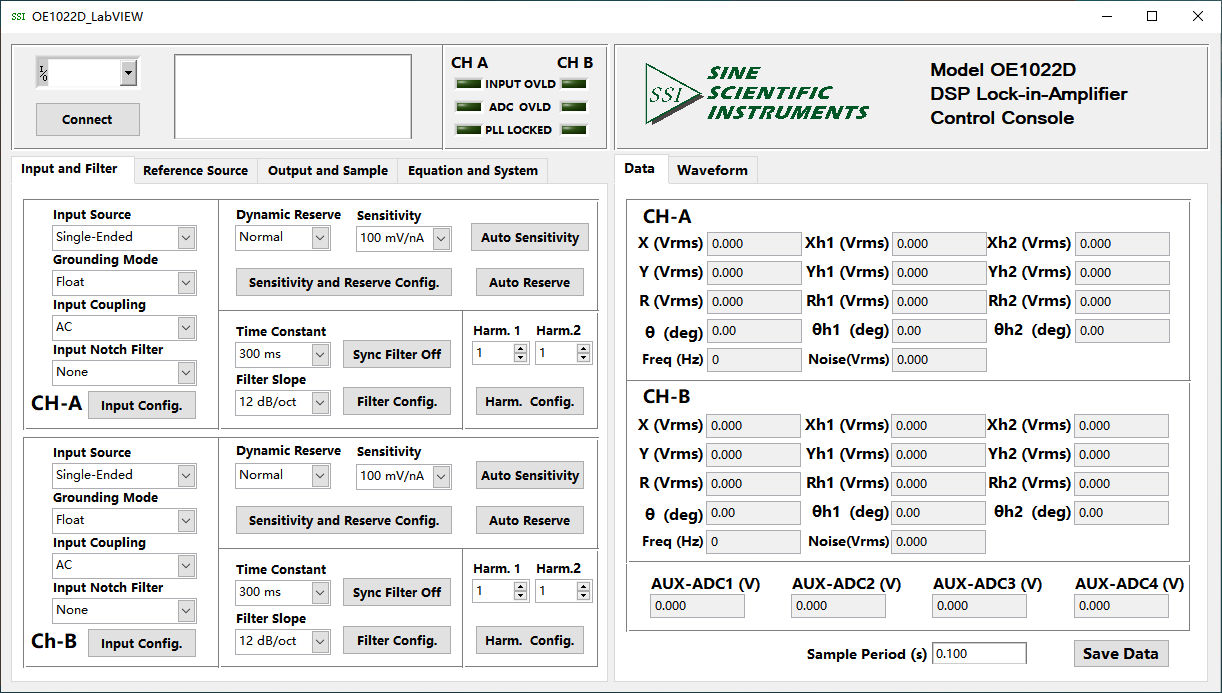
Task: Click Ch-B Auto Reserve button
Action: pyautogui.click(x=530, y=520)
